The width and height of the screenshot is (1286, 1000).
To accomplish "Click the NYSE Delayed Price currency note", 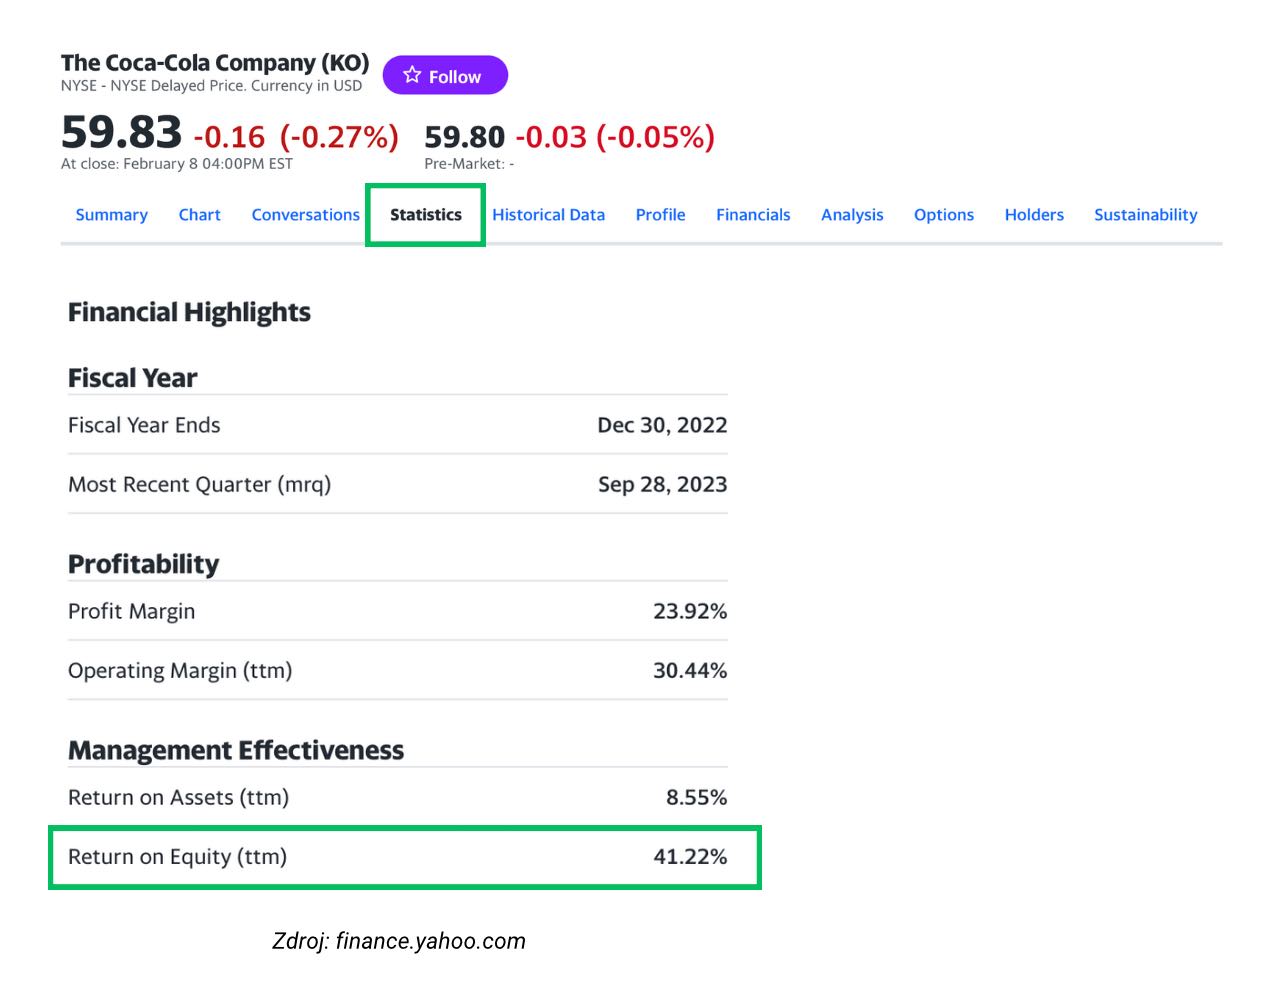I will tap(211, 86).
